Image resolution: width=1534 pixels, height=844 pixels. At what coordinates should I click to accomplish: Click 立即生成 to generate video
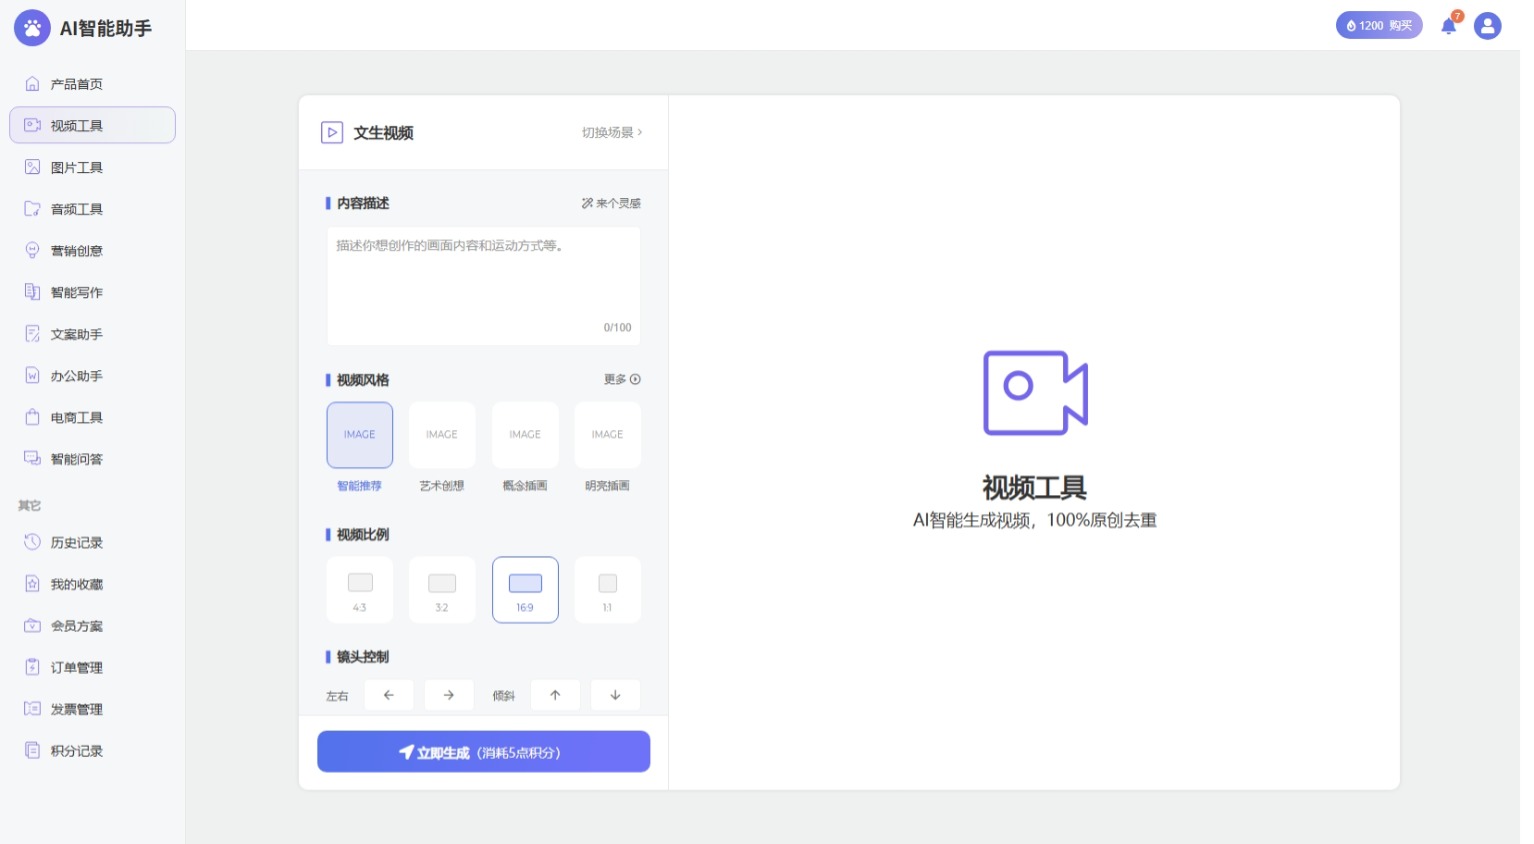483,752
